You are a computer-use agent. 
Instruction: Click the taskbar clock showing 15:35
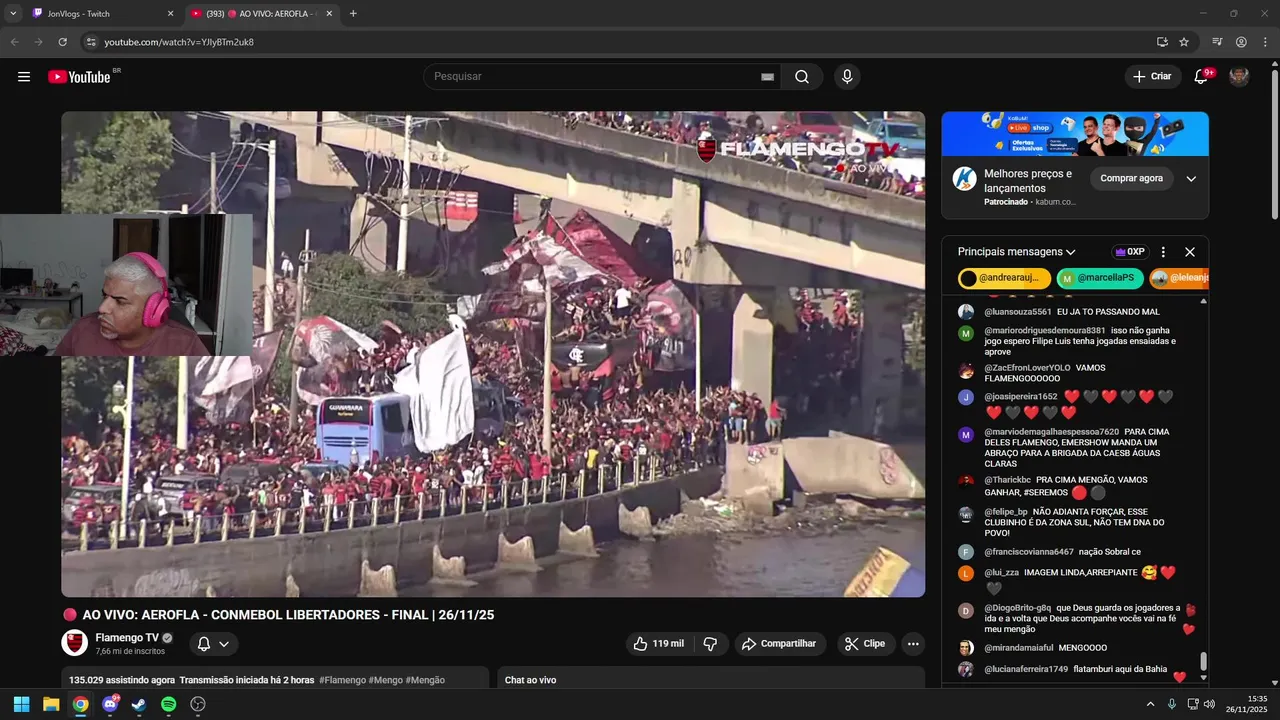pyautogui.click(x=1245, y=704)
